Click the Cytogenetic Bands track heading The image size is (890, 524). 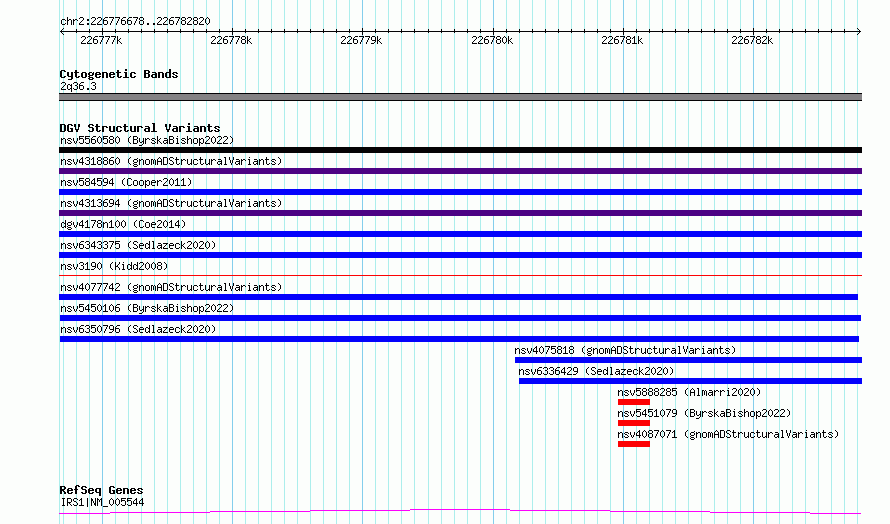click(x=119, y=74)
